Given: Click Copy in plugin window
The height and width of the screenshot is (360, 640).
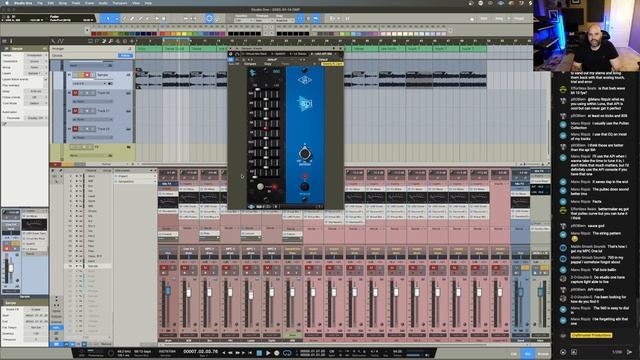Looking at the screenshot, I should click(x=268, y=64).
